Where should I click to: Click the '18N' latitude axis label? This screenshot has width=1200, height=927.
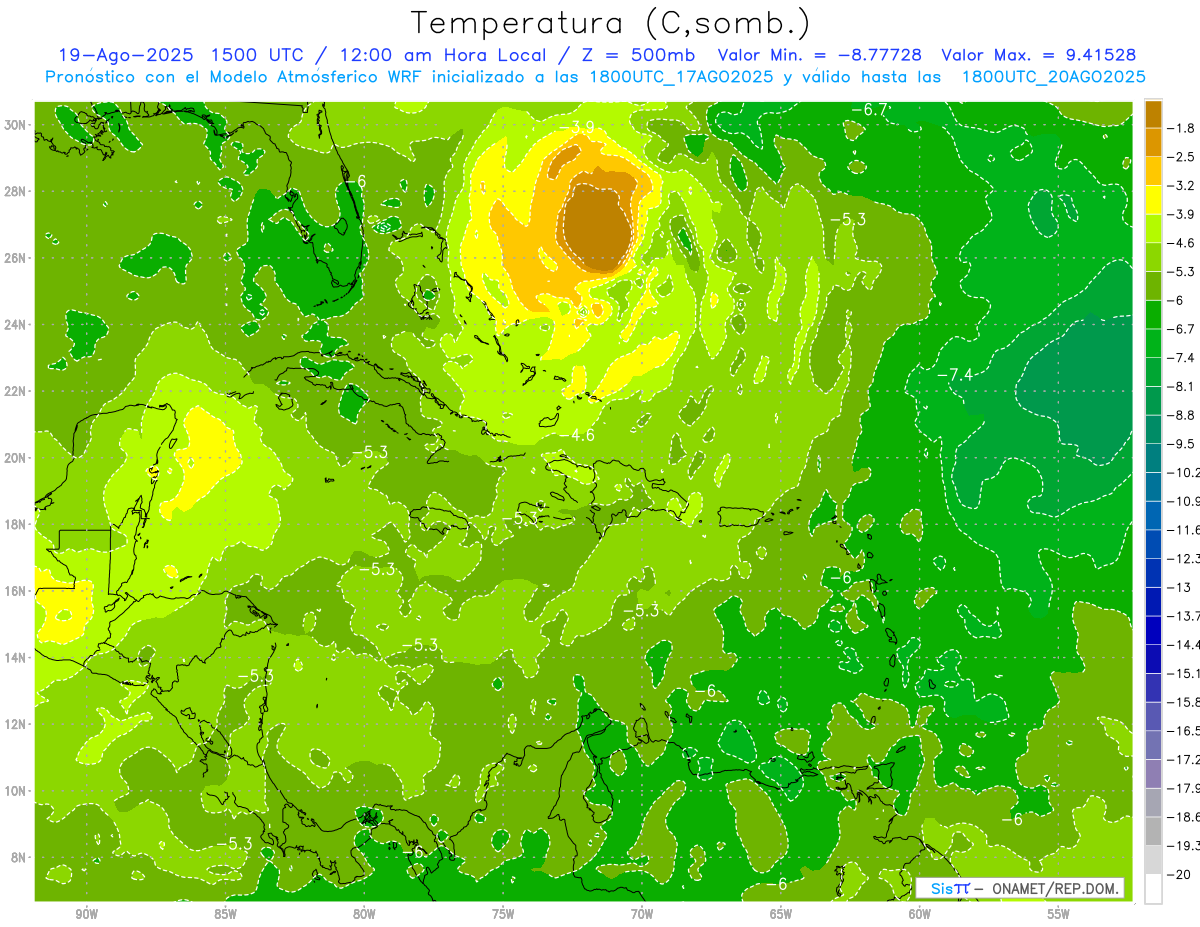[x=14, y=524]
